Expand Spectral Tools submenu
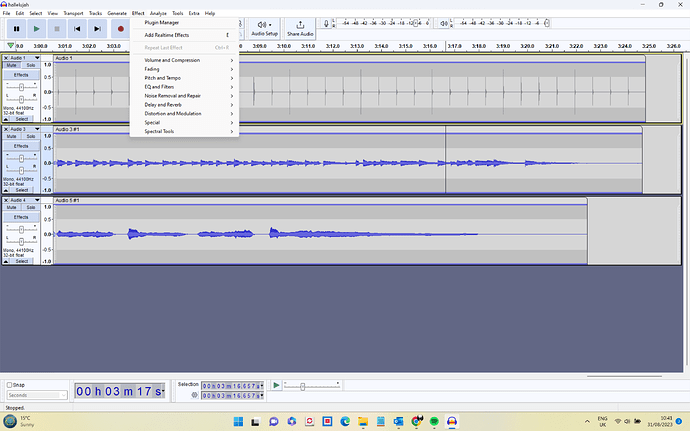Screen dimensions: 690x431 click(x=184, y=131)
